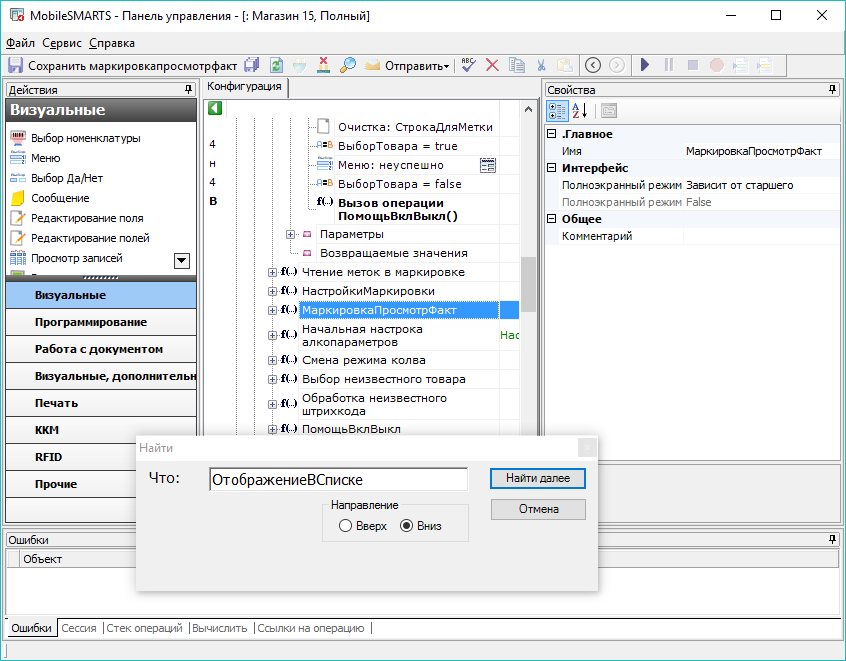Click the blue Play debug icon
This screenshot has width=846, height=661.
click(x=645, y=65)
